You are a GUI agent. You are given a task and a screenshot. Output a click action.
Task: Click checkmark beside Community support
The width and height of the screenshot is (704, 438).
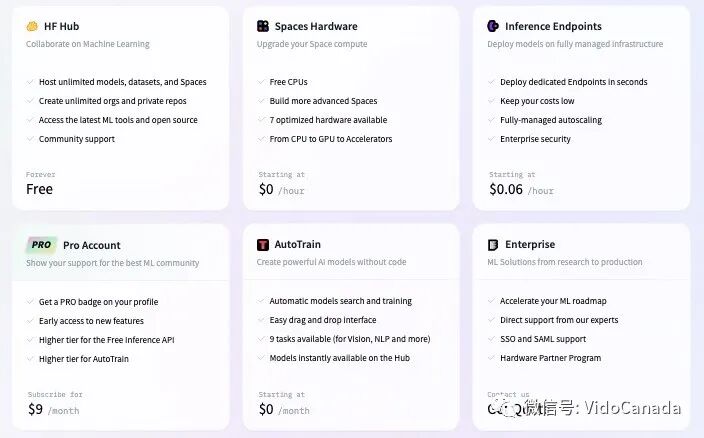tap(30, 139)
